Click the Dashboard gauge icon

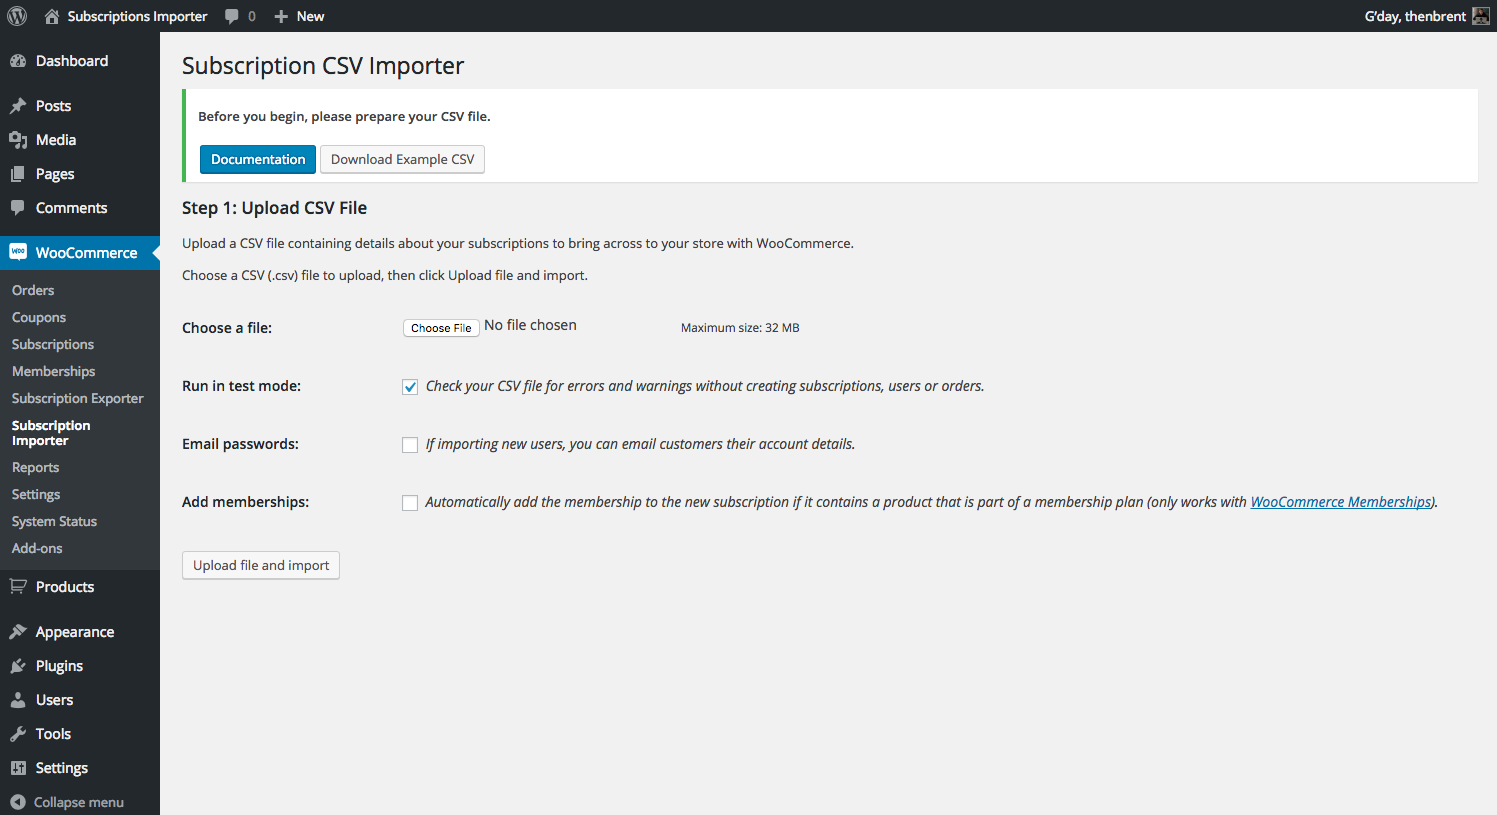18,61
